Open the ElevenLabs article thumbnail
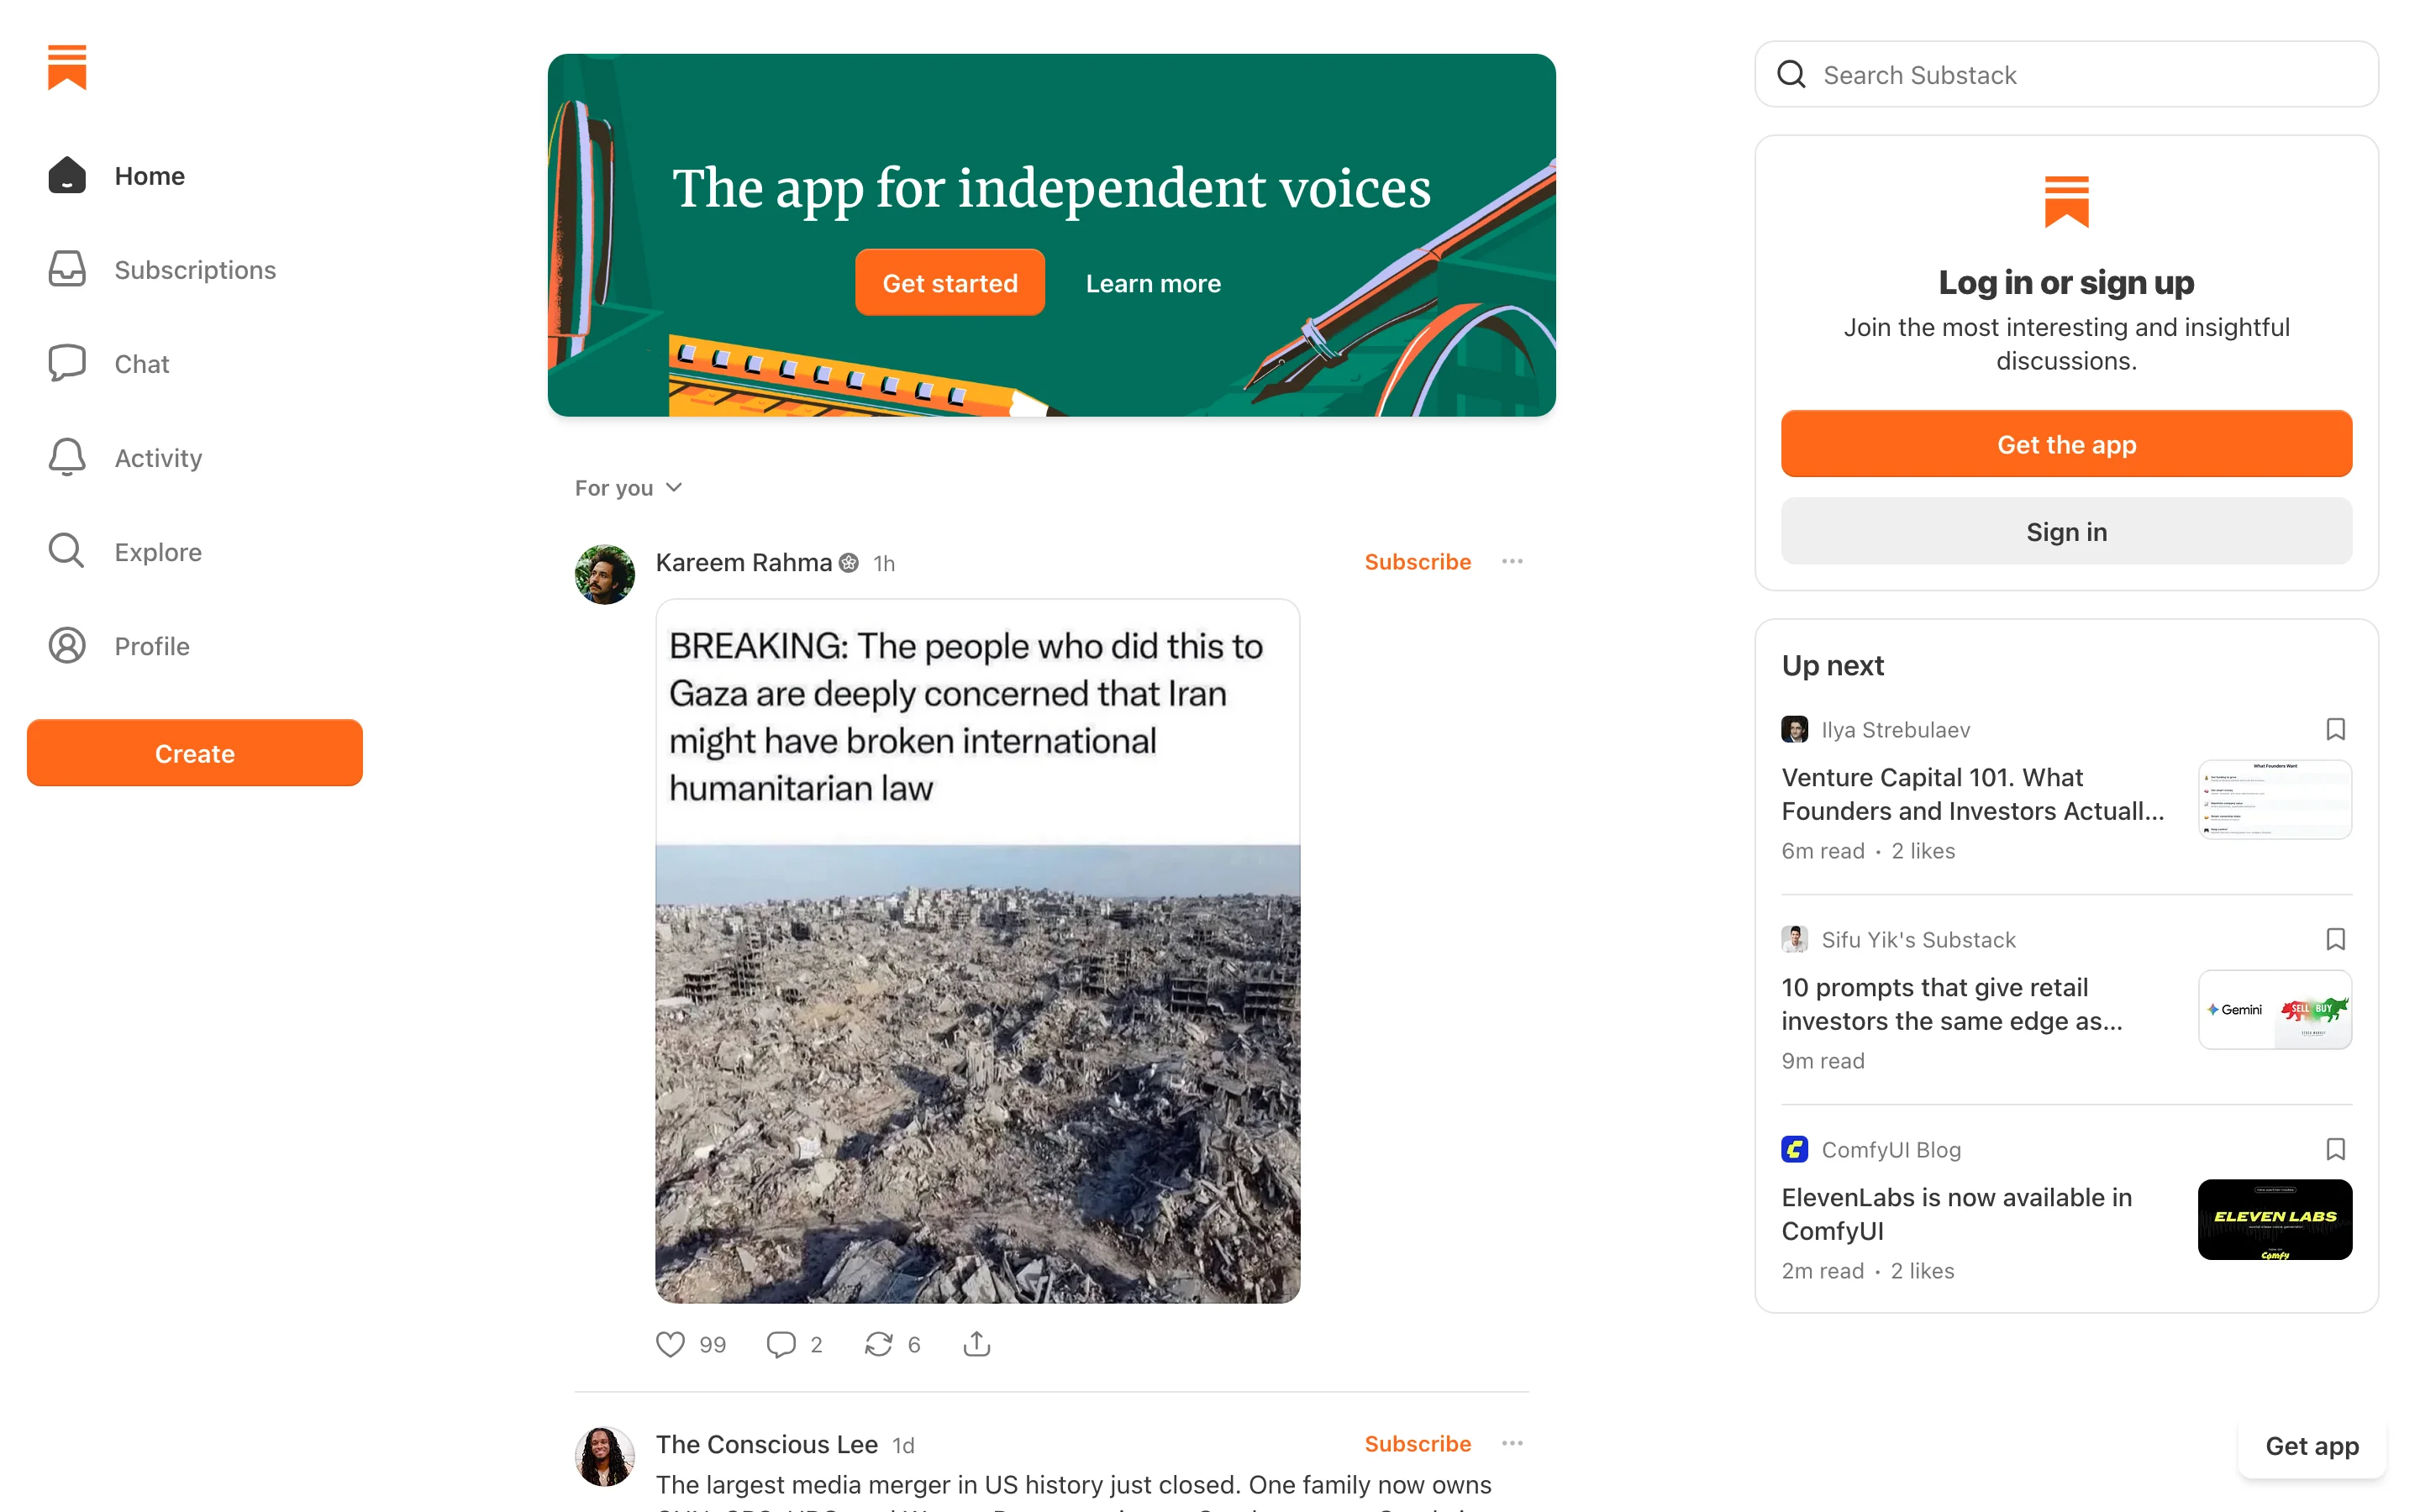The height and width of the screenshot is (1512, 2420). [2274, 1219]
